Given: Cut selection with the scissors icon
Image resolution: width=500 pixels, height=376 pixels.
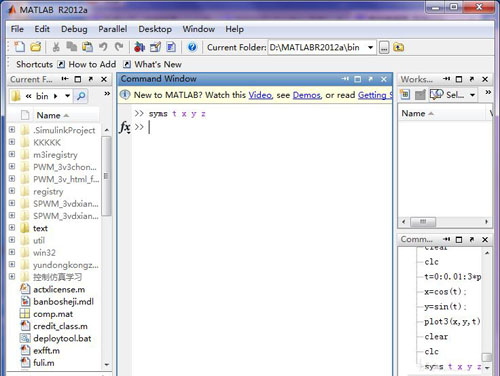Looking at the screenshot, I should click(x=56, y=47).
